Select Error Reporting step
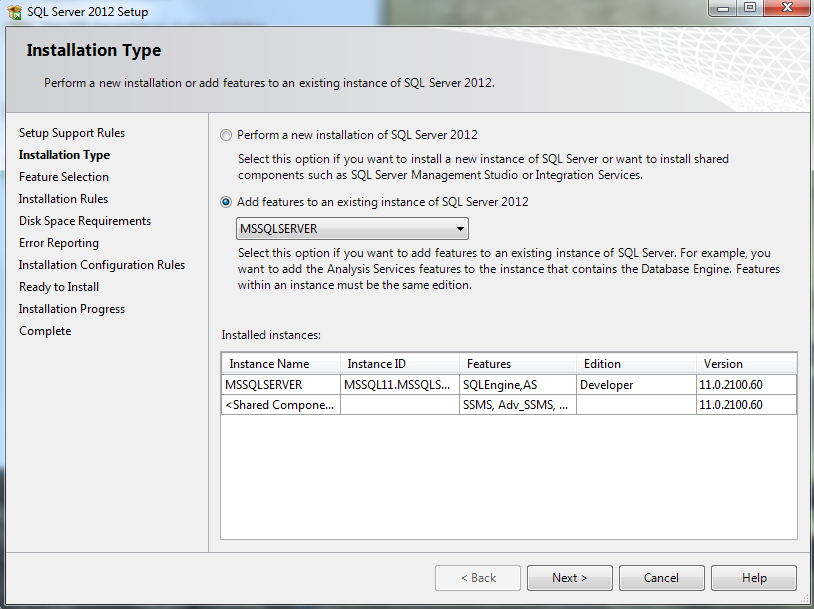 59,243
